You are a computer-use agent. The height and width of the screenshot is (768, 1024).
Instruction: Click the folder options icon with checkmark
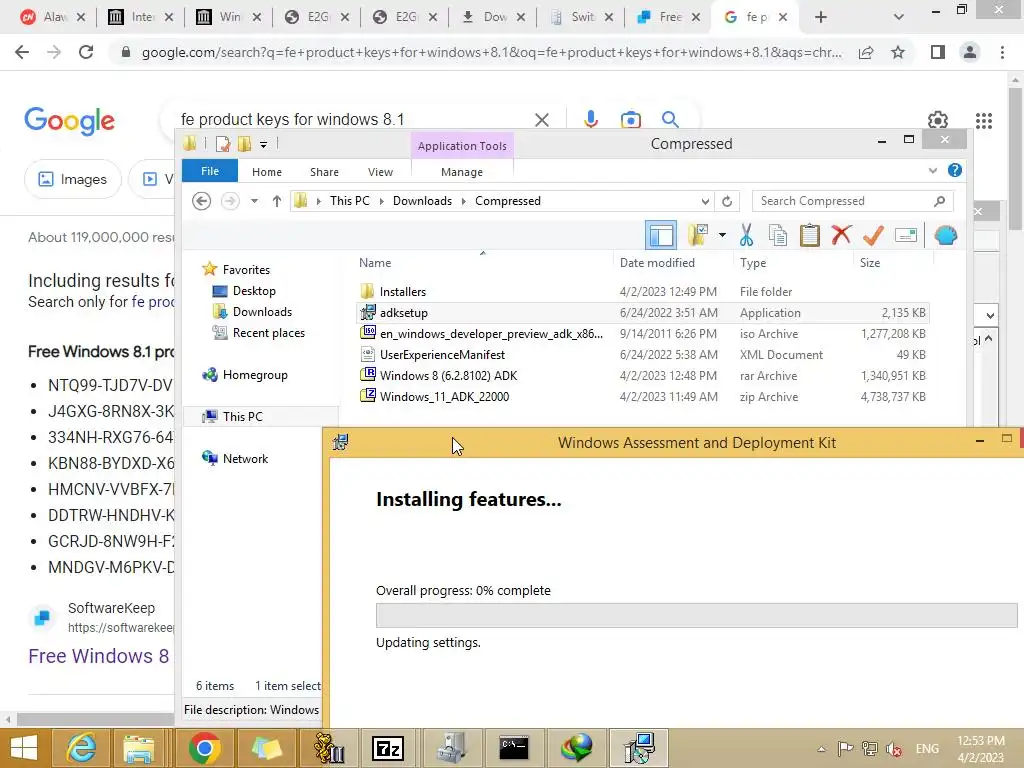click(x=697, y=235)
